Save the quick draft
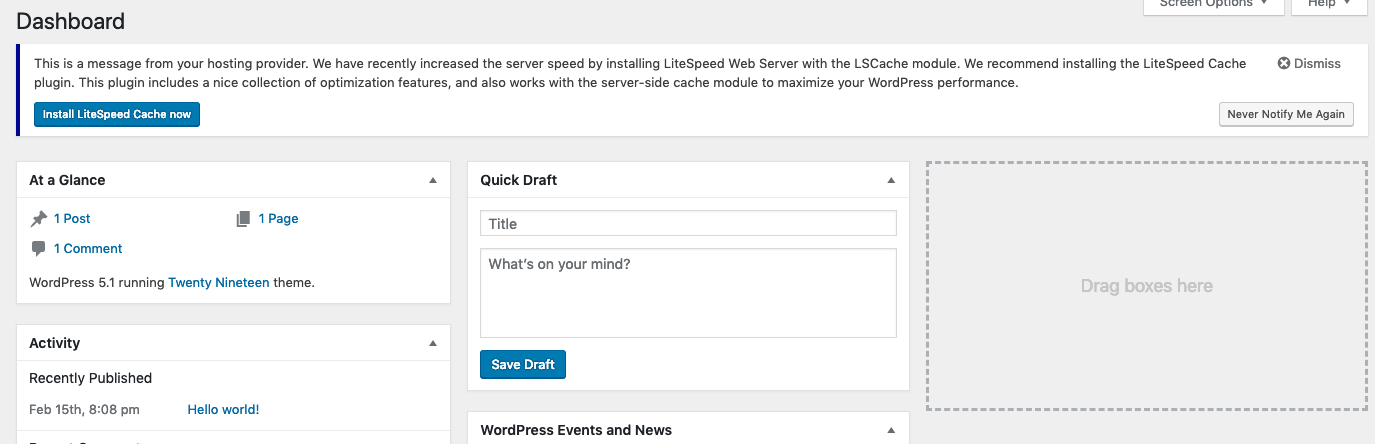The height and width of the screenshot is (444, 1375). 523,365
